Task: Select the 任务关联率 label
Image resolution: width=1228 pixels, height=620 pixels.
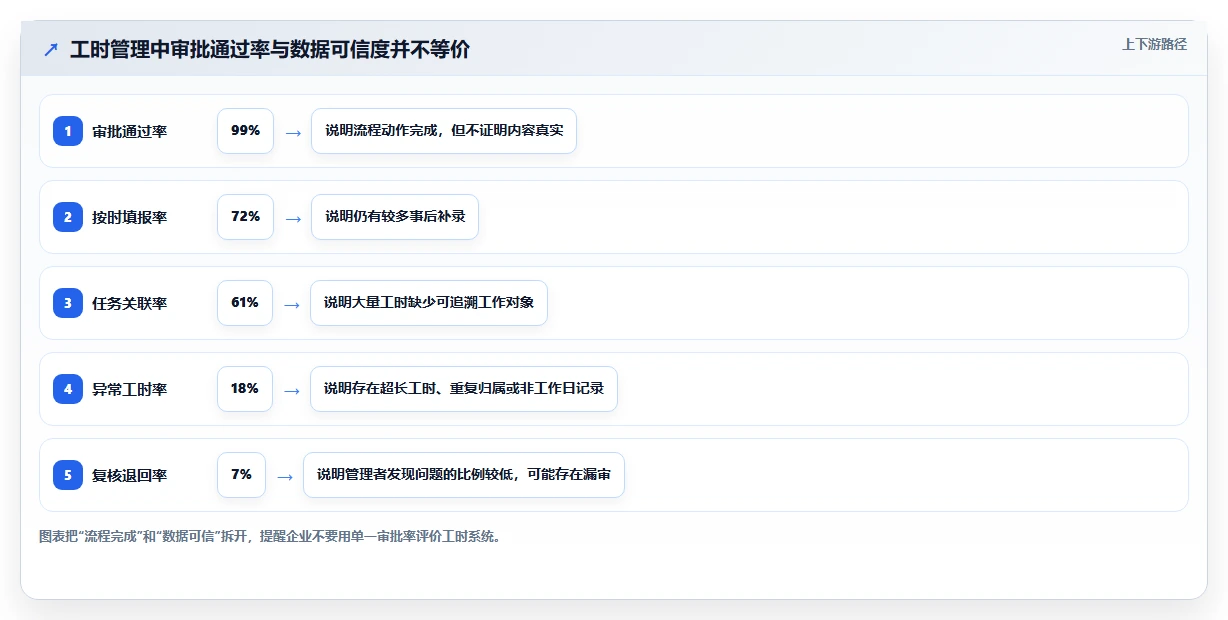Action: point(129,303)
